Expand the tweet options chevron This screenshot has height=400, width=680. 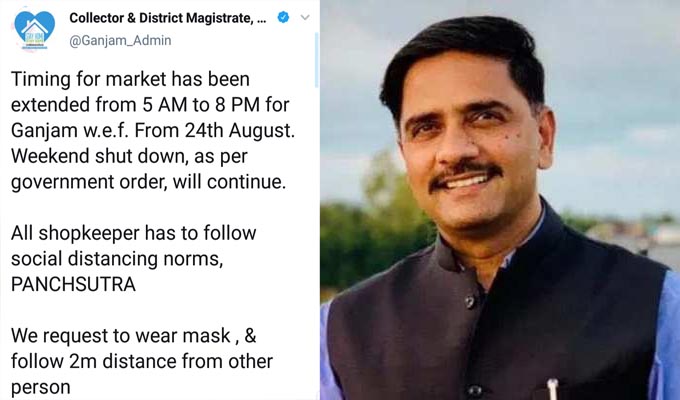pos(305,17)
